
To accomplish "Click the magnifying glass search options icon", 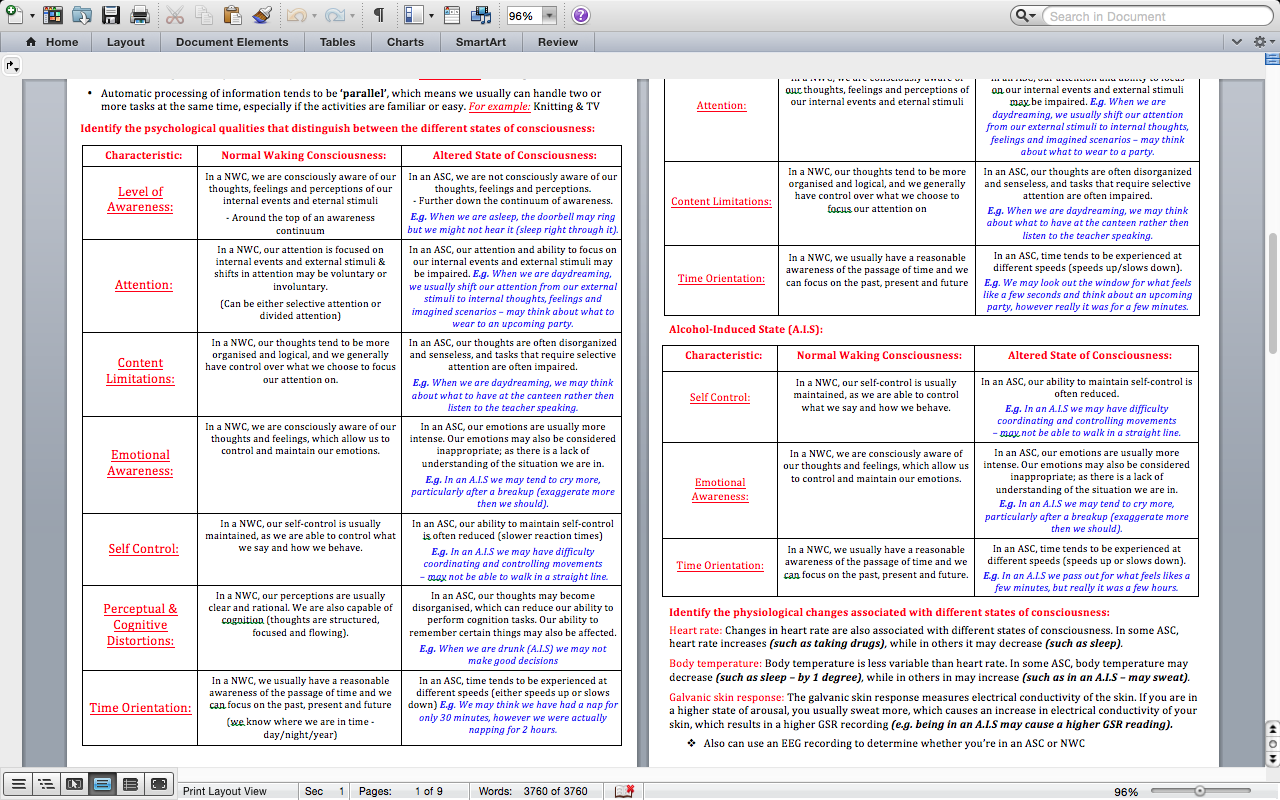I will click(1026, 16).
